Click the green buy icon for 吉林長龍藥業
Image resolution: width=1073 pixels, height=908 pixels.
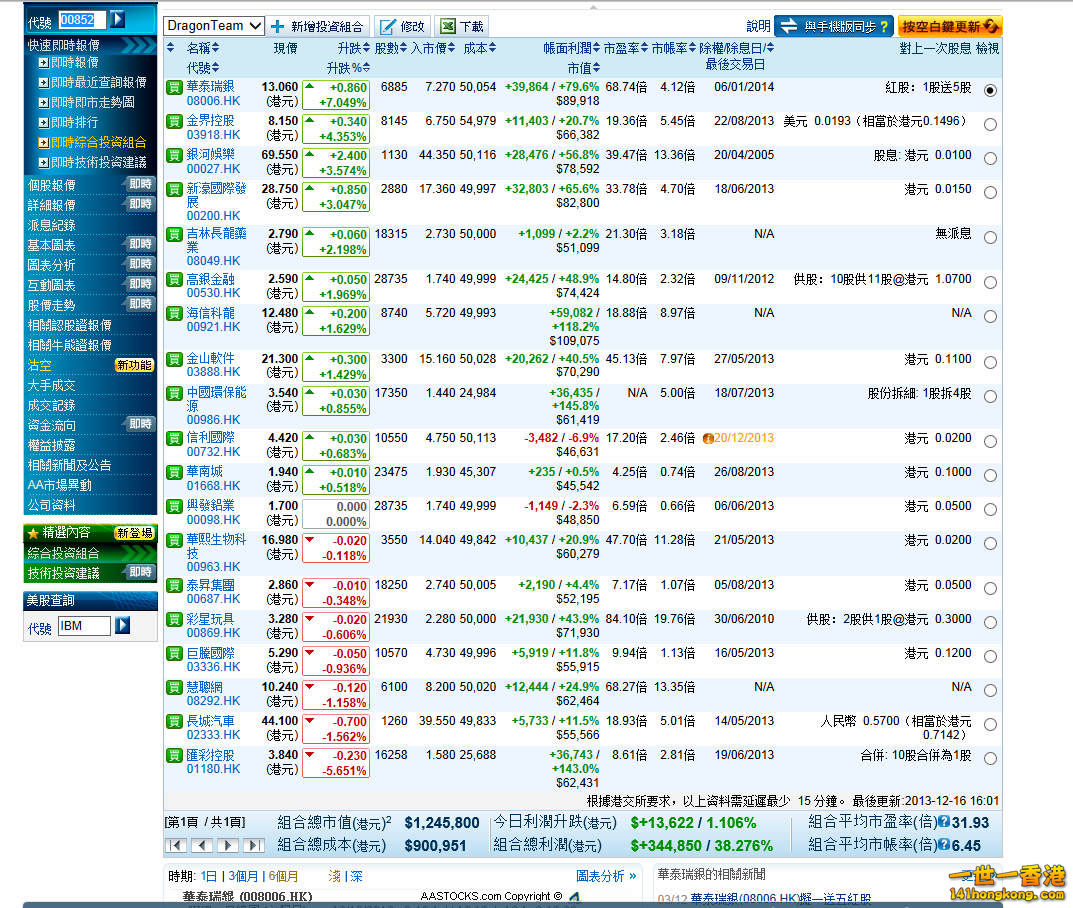pyautogui.click(x=174, y=235)
